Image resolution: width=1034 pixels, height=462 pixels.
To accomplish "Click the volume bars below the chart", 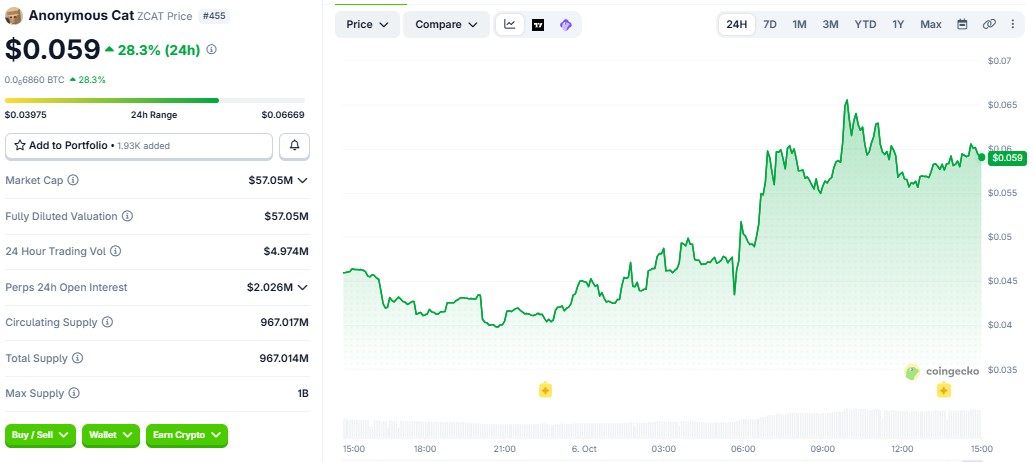I will click(x=662, y=424).
